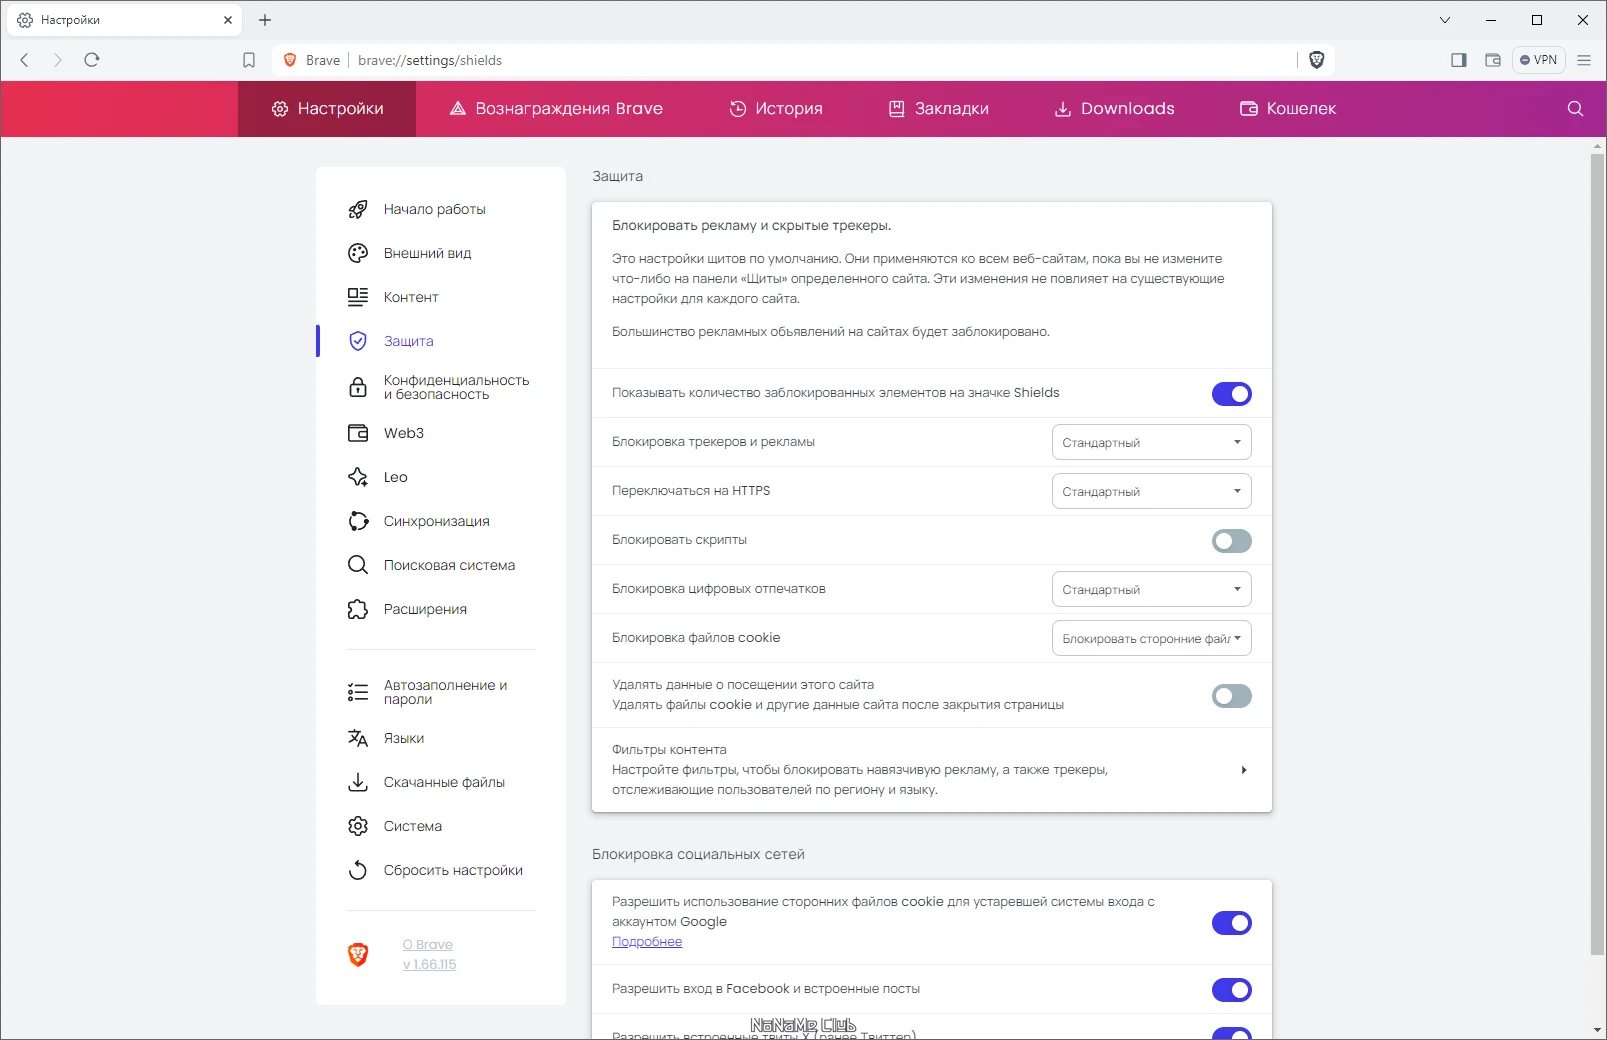Switch to Кошелек tab
The image size is (1607, 1040).
click(x=1288, y=109)
